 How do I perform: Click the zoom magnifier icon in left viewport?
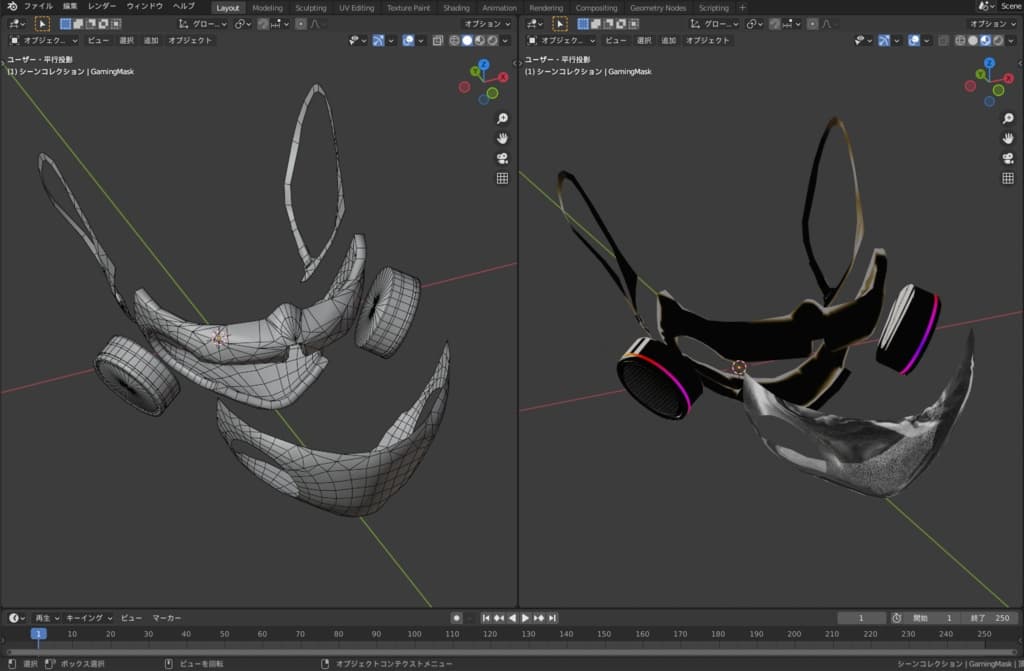tap(502, 118)
